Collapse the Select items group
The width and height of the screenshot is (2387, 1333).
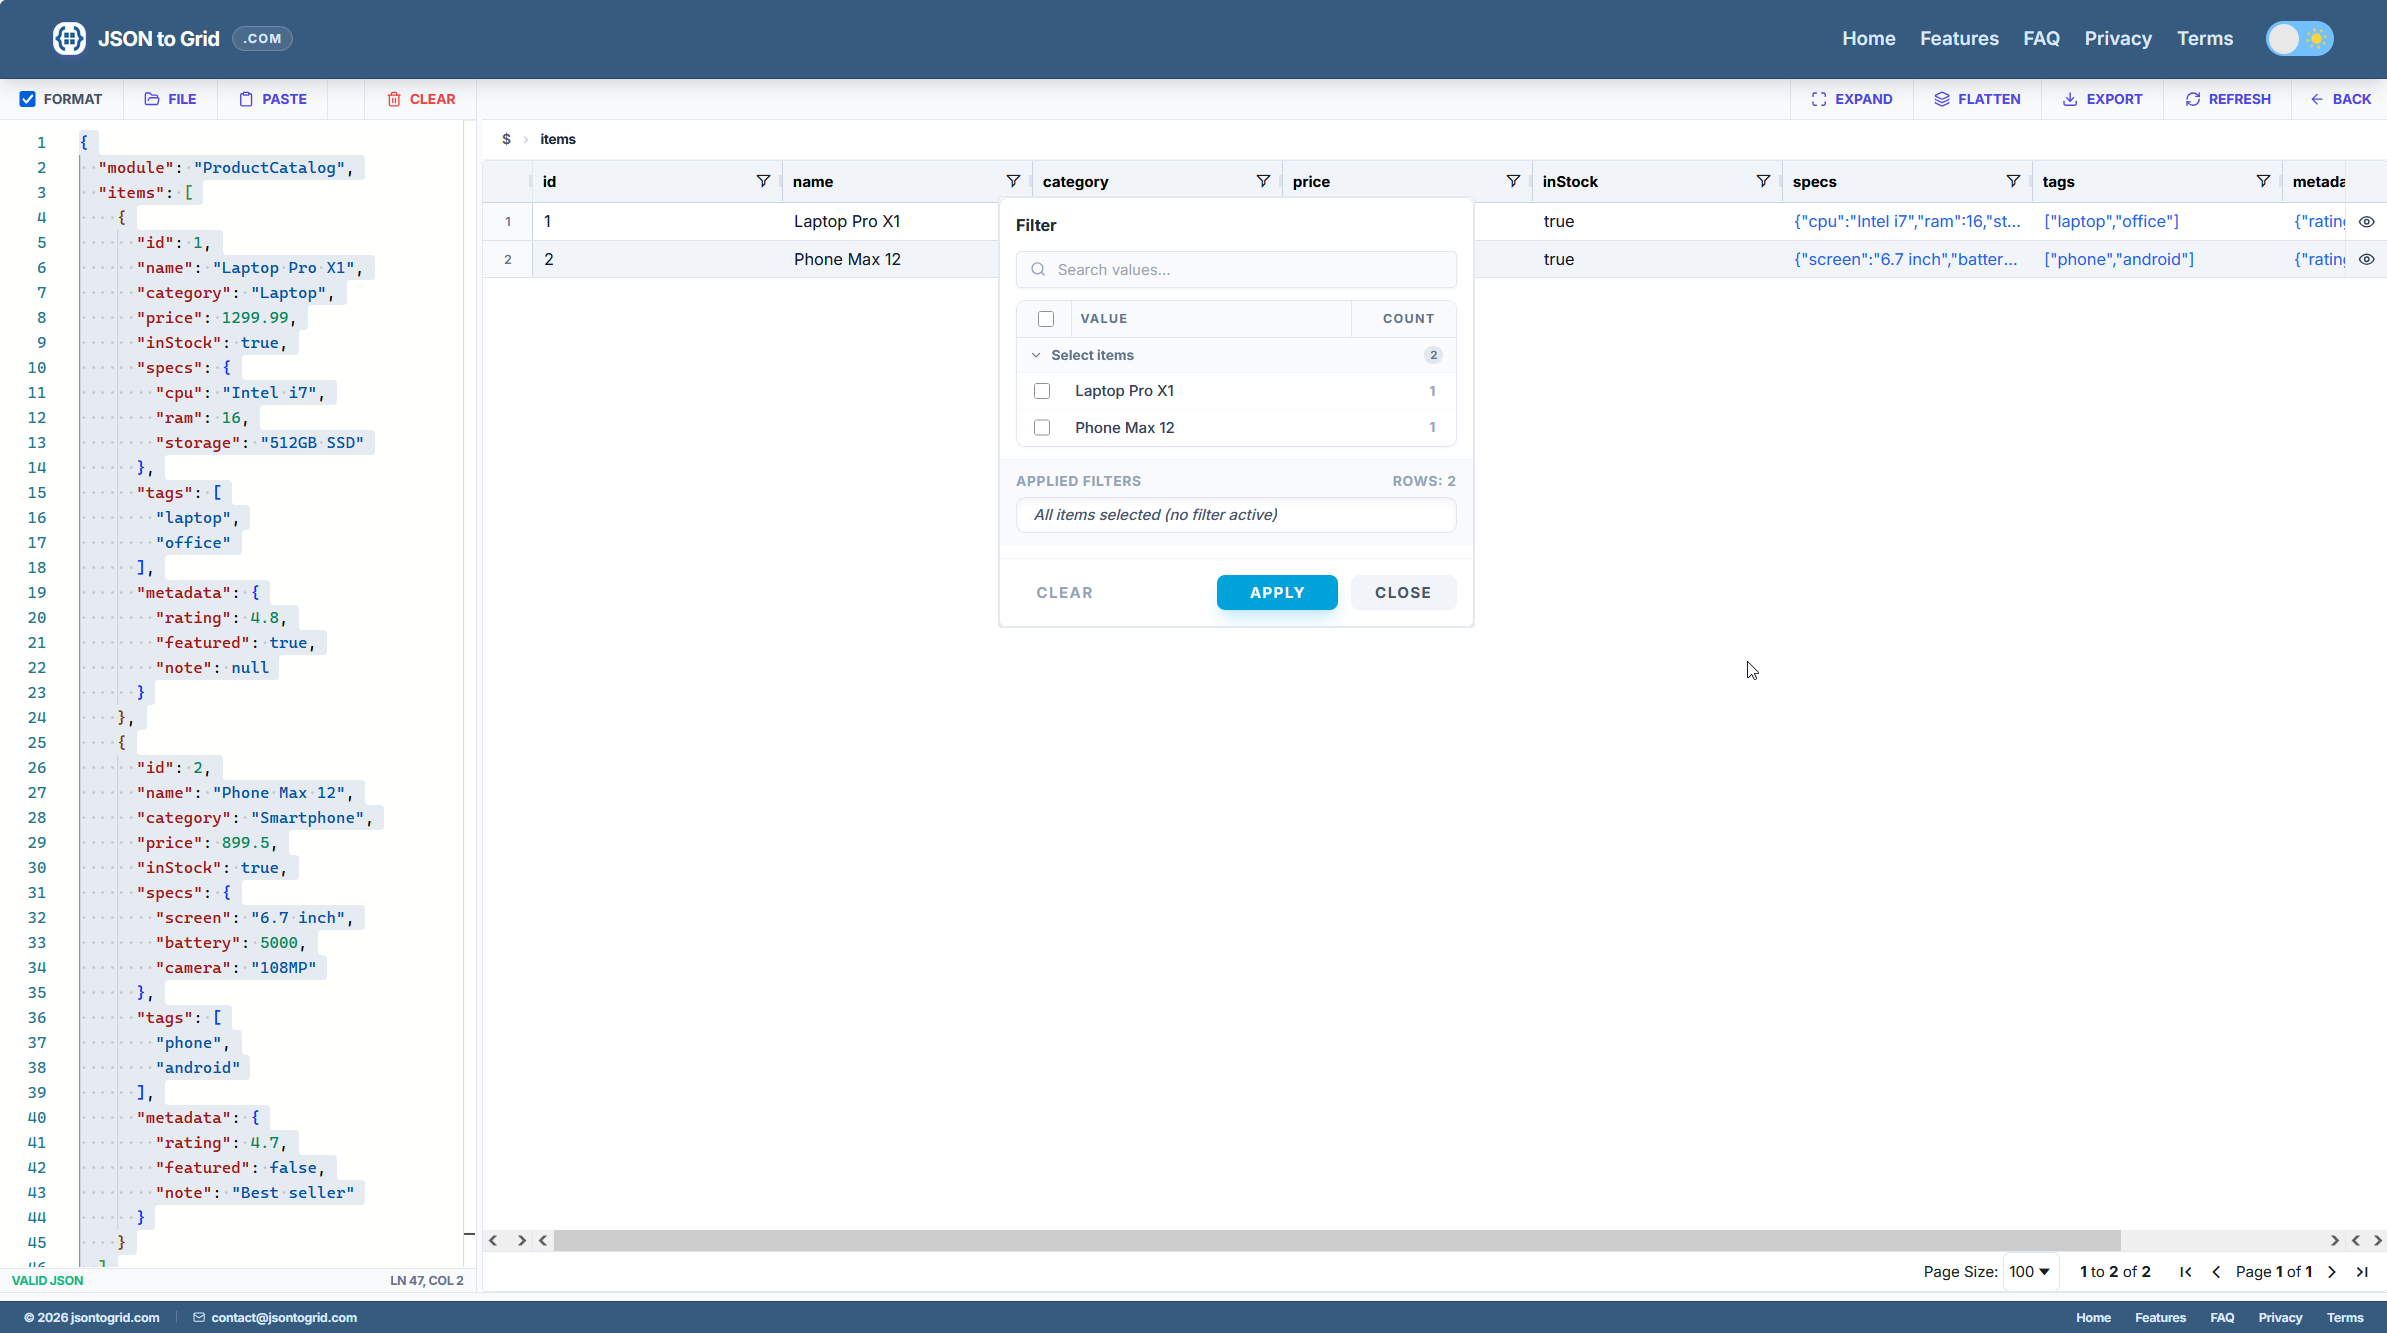[x=1036, y=355]
